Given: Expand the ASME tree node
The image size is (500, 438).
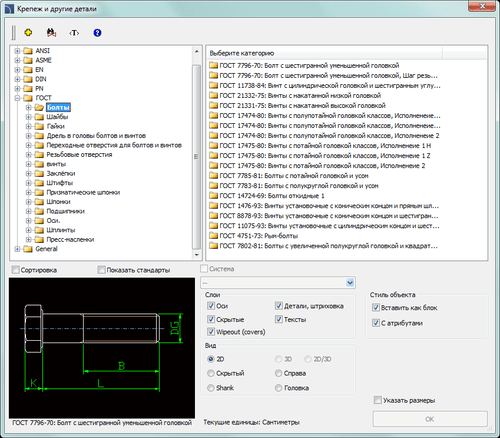Looking at the screenshot, I should tap(17, 60).
